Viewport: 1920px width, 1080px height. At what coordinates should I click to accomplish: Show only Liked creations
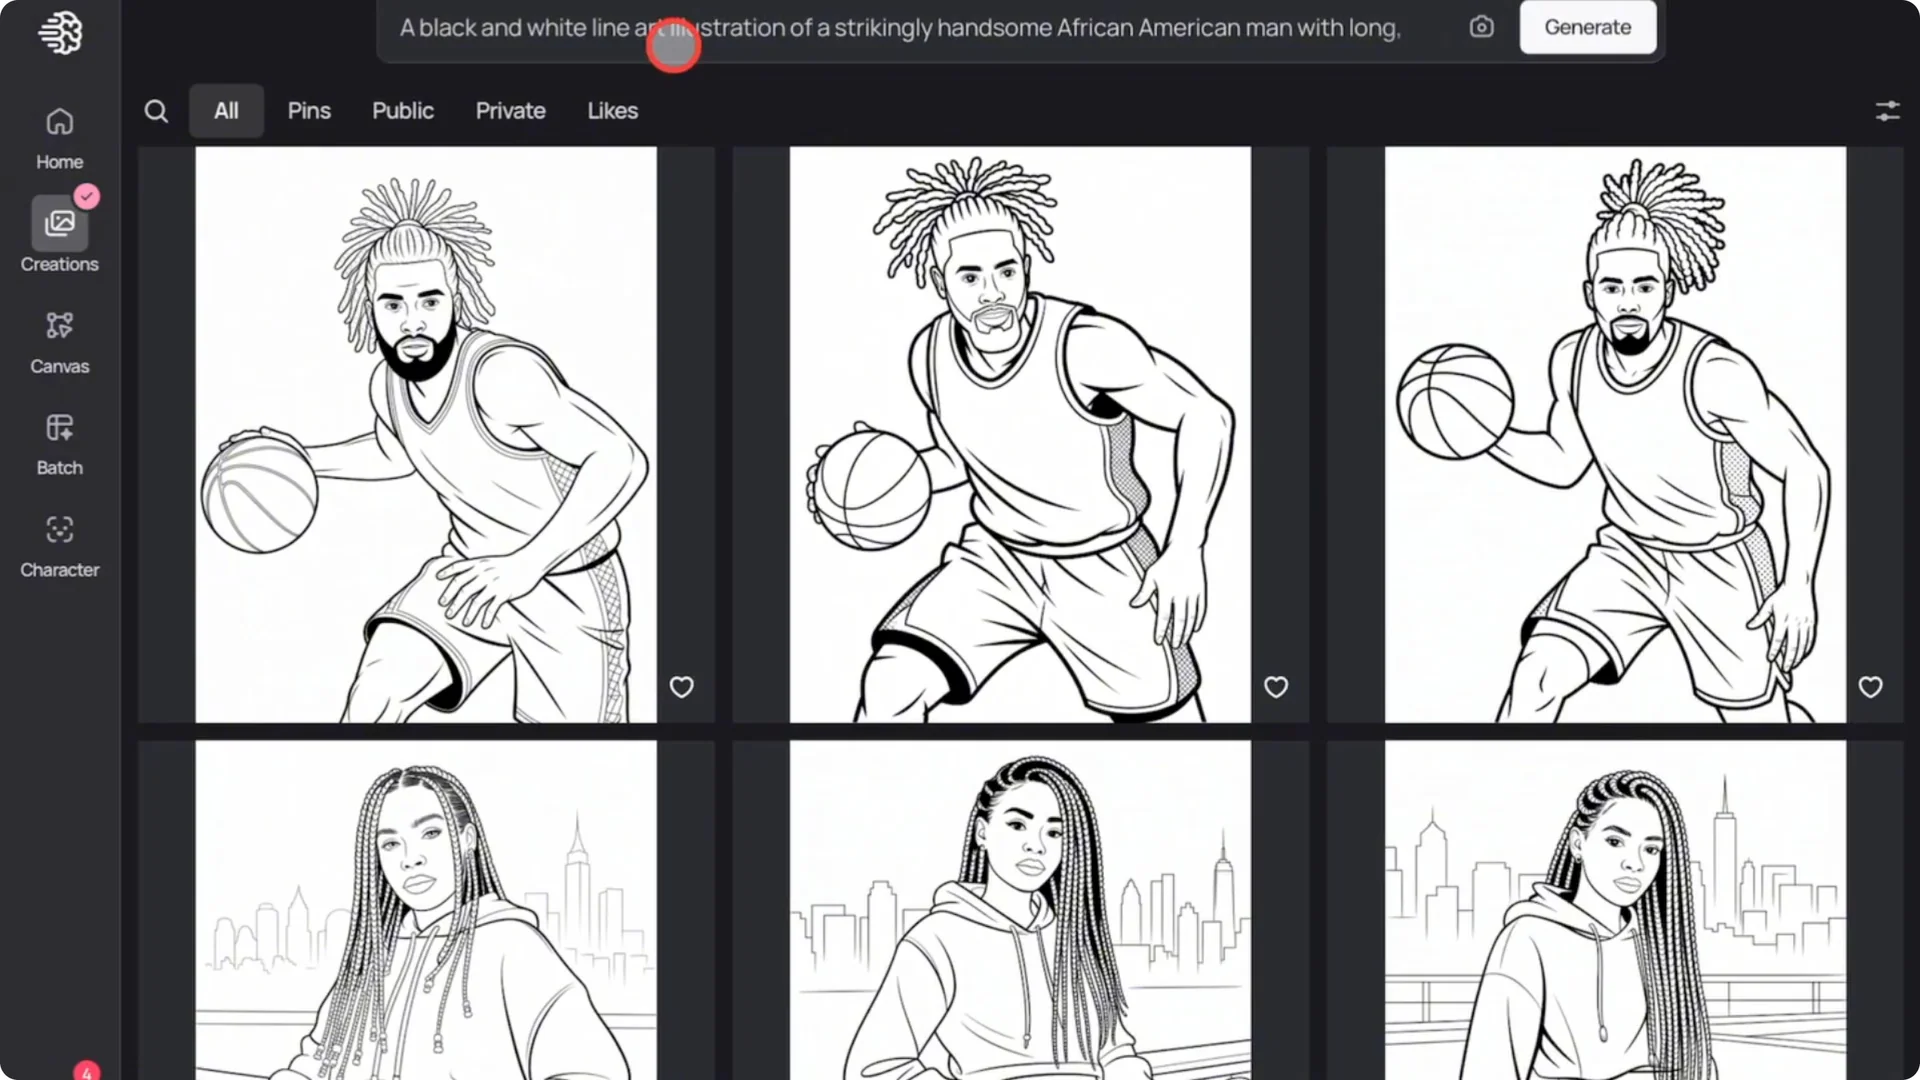tap(612, 111)
